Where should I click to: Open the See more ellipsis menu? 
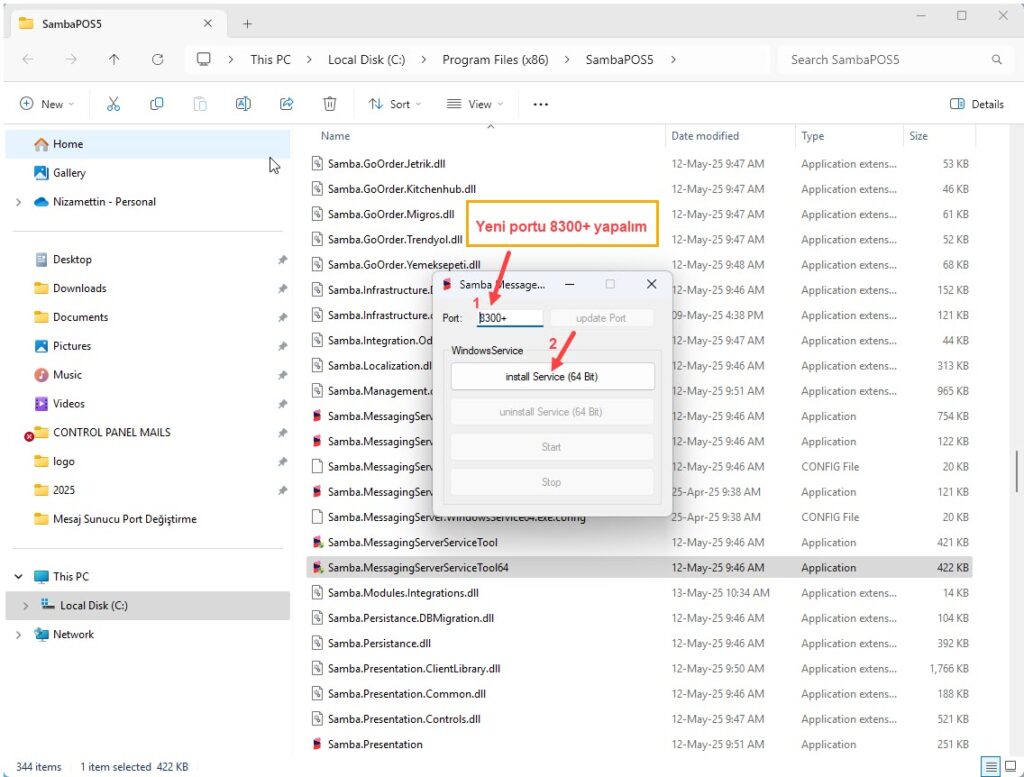pos(540,104)
